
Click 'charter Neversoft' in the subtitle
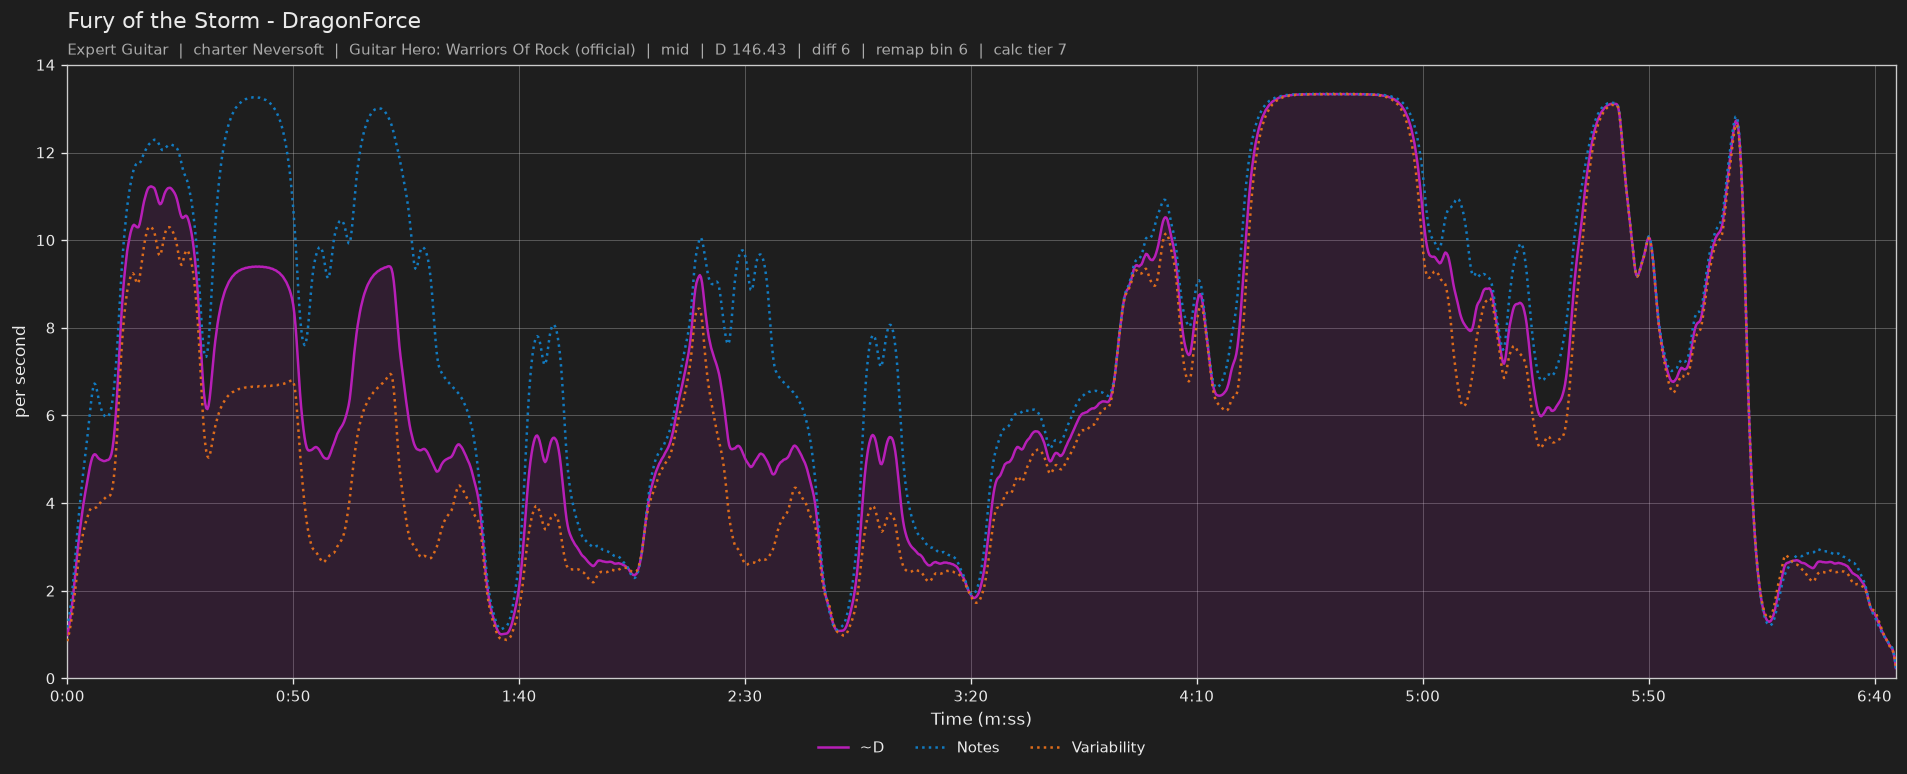[x=258, y=50]
